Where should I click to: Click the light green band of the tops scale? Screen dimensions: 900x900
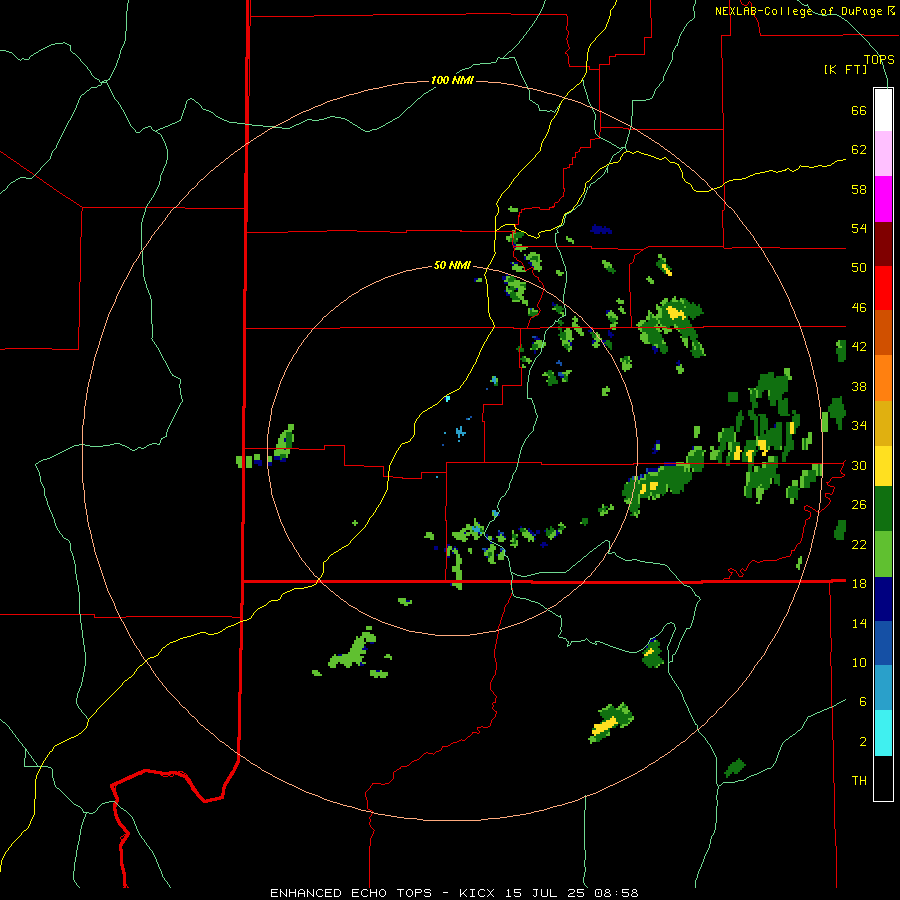click(883, 554)
